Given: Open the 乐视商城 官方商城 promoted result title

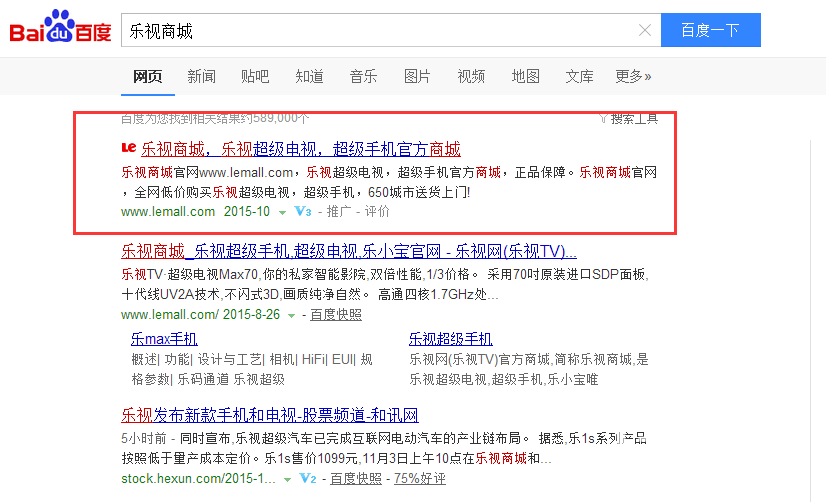Looking at the screenshot, I should tap(300, 149).
